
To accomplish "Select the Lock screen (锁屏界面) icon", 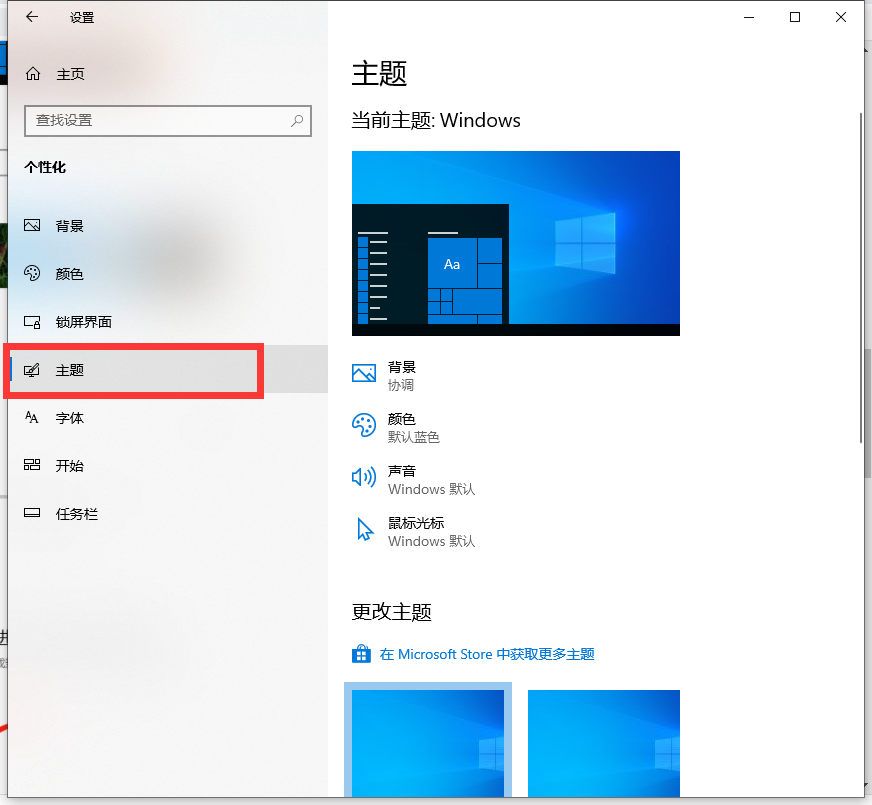I will pyautogui.click(x=33, y=322).
